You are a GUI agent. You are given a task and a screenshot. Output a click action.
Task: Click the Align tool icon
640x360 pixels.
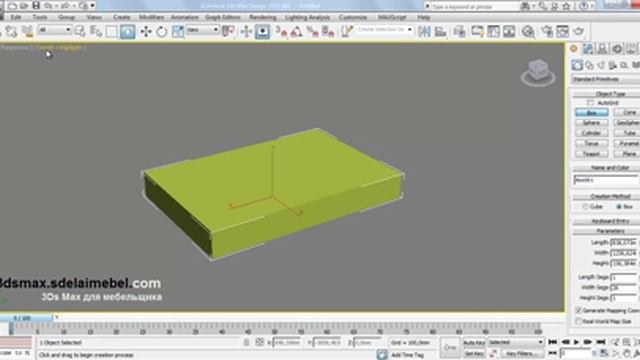coord(440,31)
